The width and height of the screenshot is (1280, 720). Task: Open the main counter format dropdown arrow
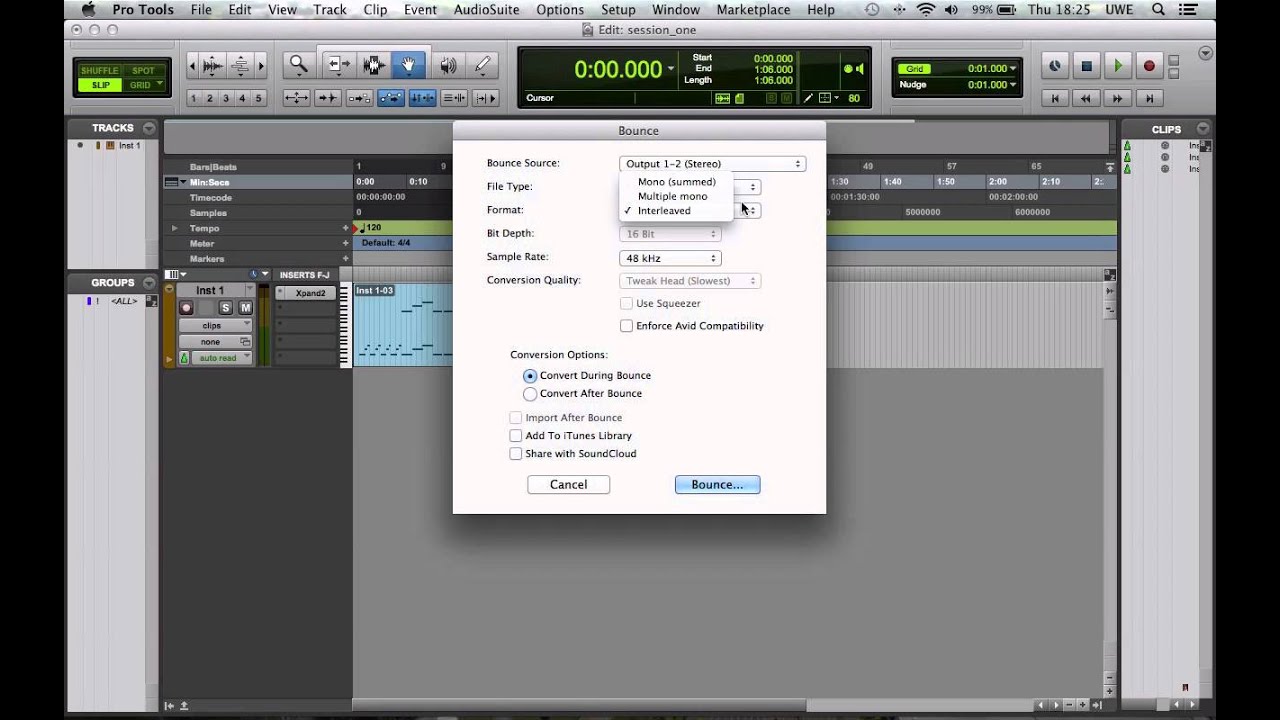click(x=669, y=69)
